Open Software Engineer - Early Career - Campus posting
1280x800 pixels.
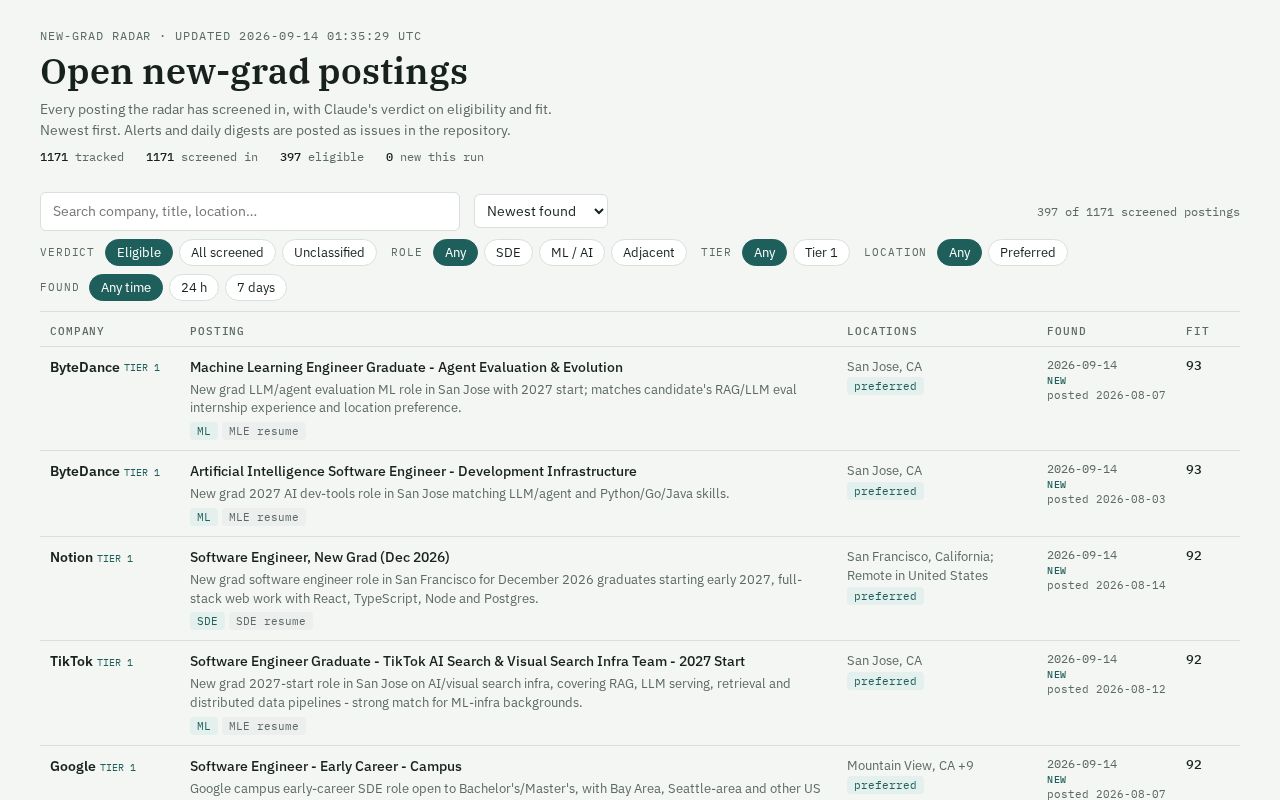point(326,766)
